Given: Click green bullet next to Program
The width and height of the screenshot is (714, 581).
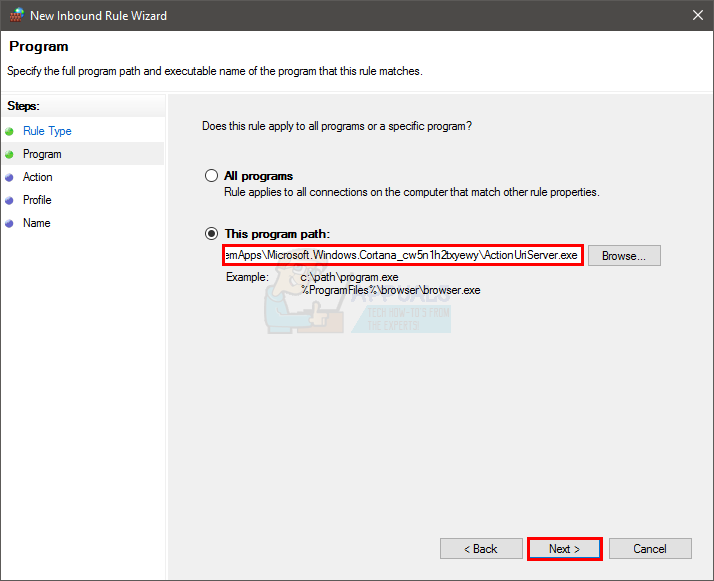Looking at the screenshot, I should [9, 154].
